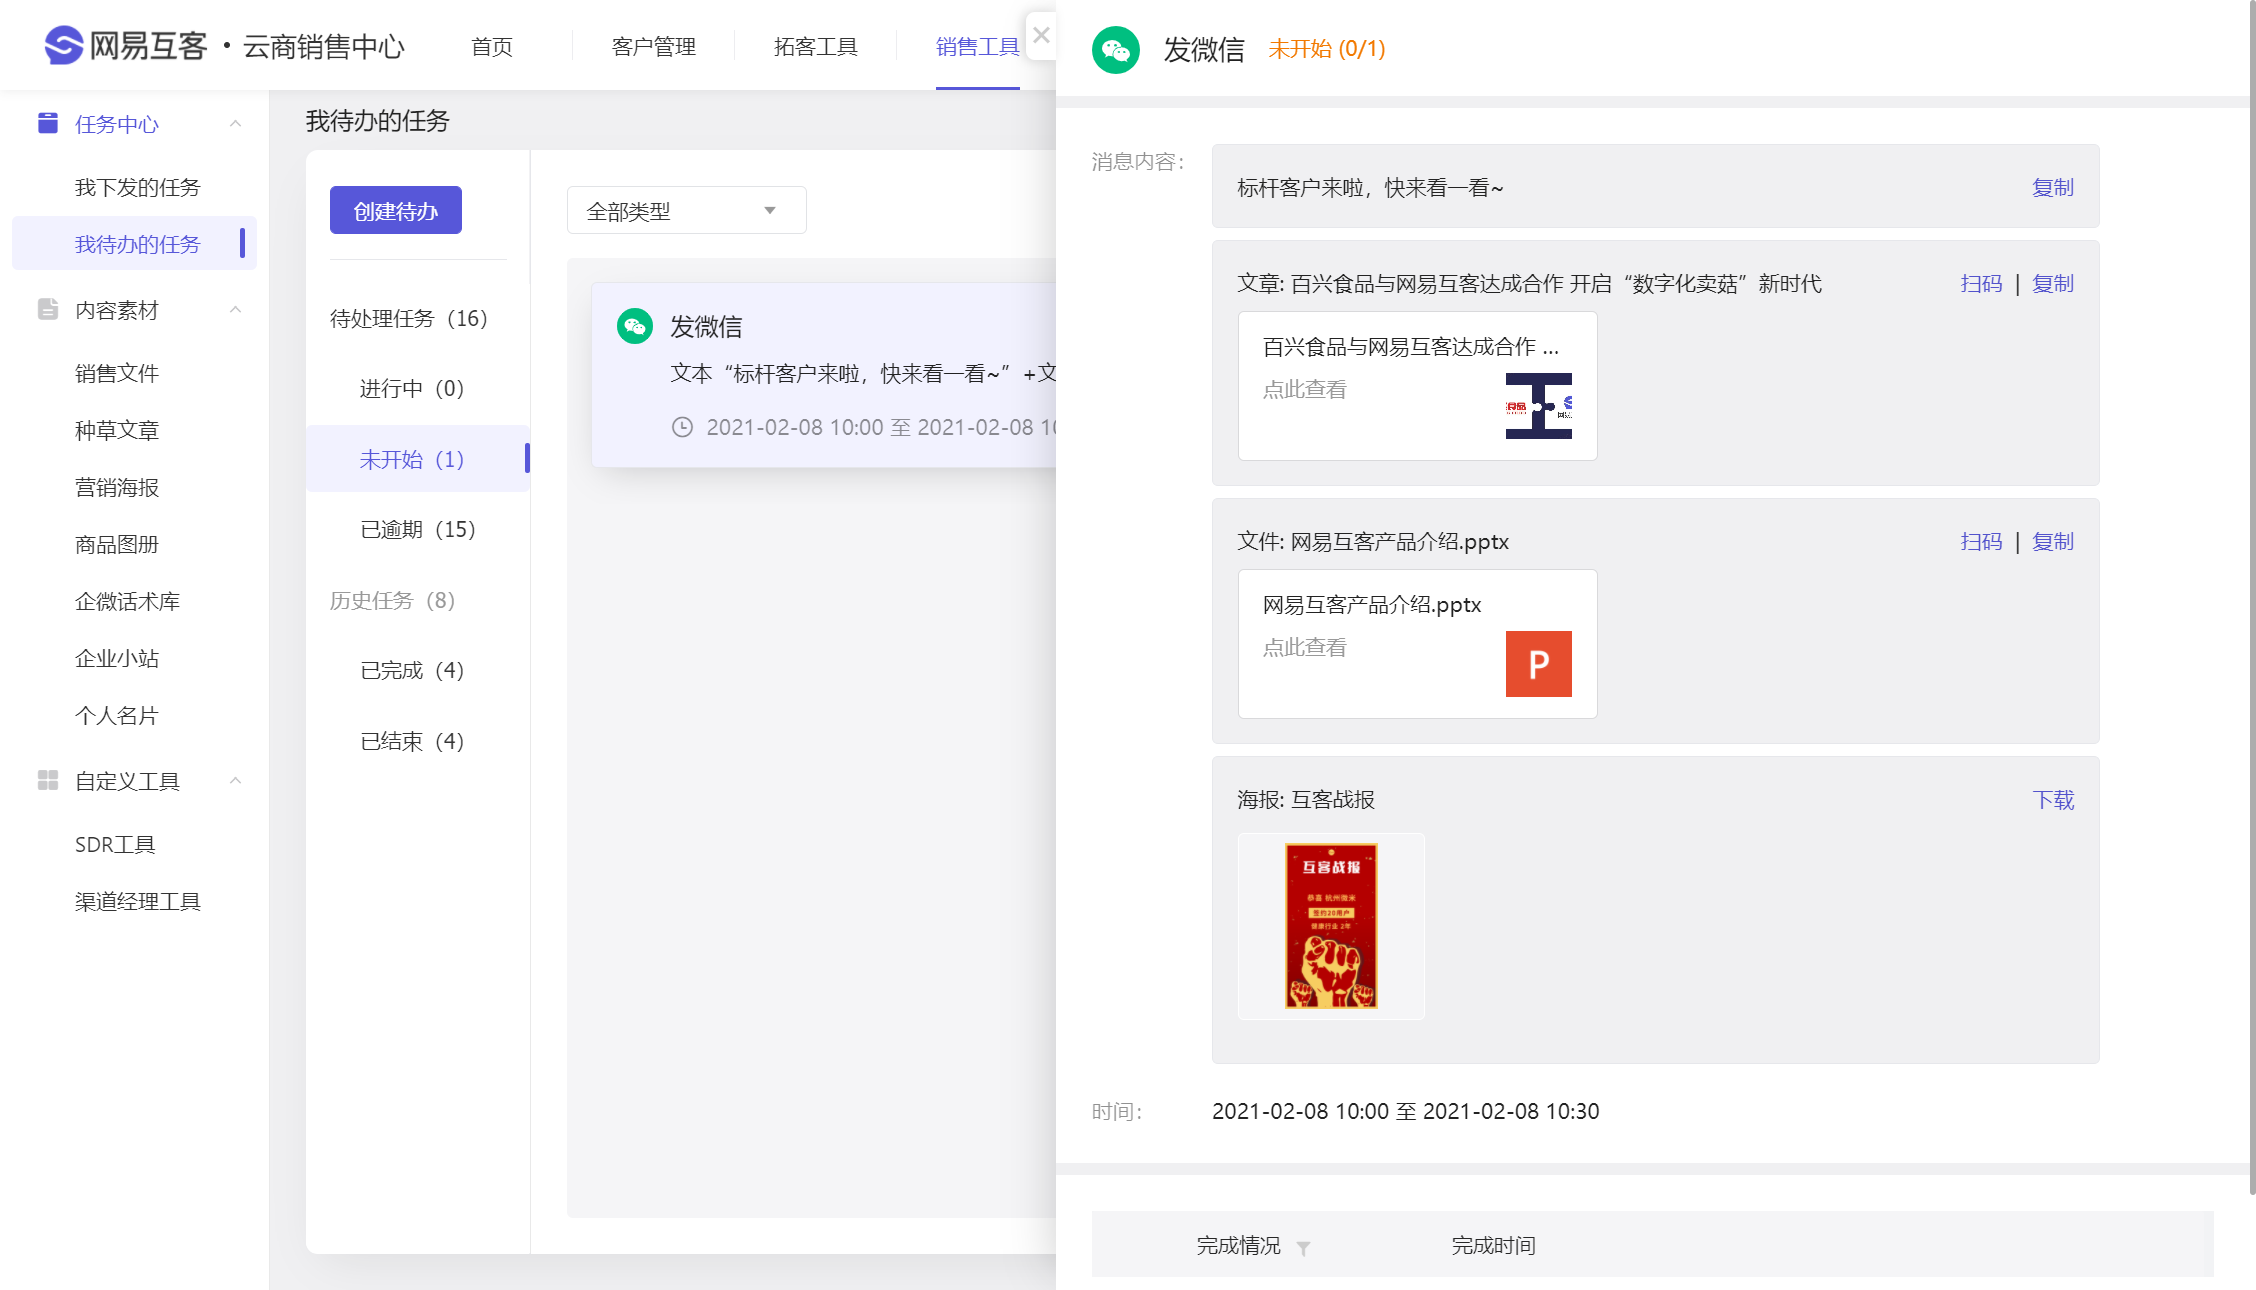Open the 首页 tab
The image size is (2256, 1290).
491,46
